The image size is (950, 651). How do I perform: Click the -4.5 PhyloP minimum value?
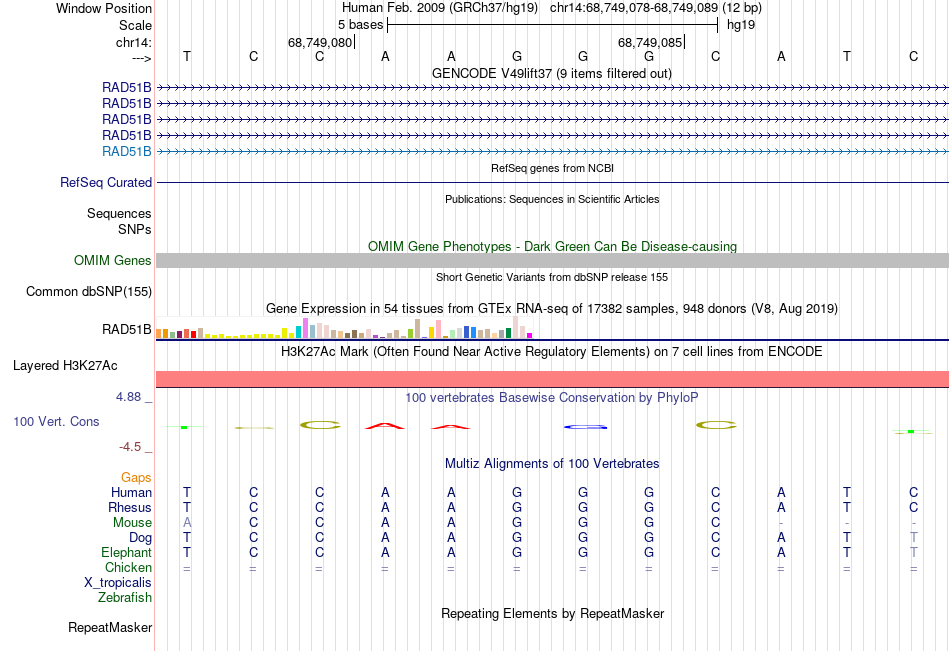coord(130,447)
